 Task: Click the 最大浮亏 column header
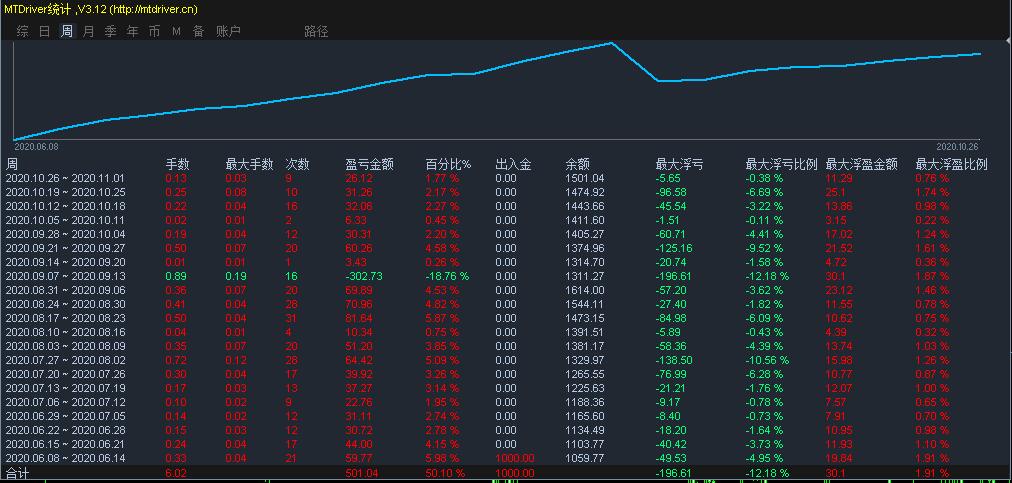[x=679, y=165]
